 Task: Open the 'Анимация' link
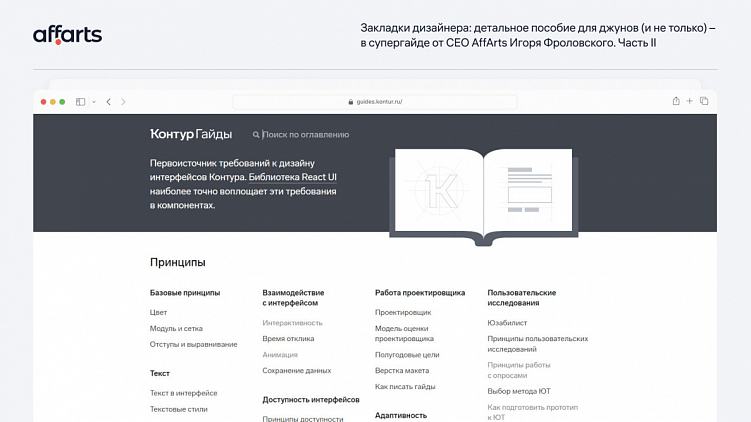tap(280, 355)
